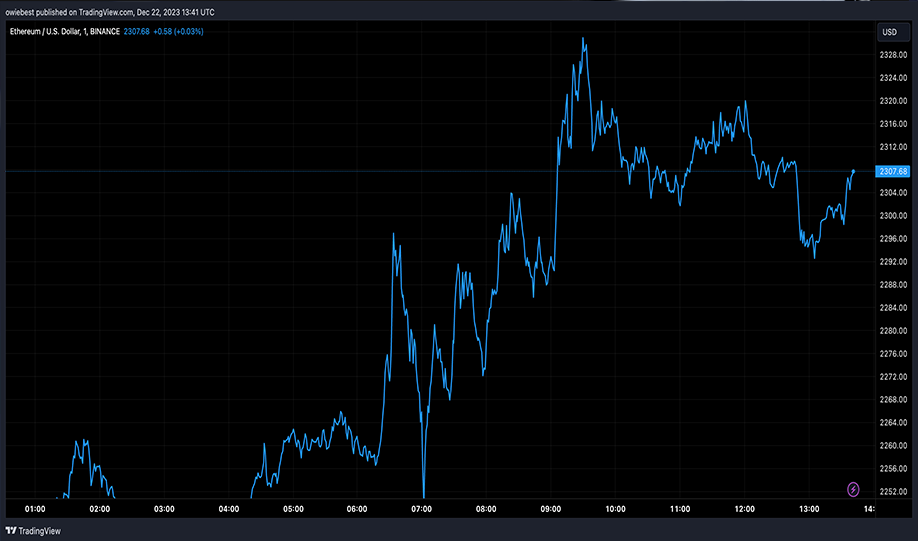Select the 09:00 time axis label

pyautogui.click(x=550, y=509)
